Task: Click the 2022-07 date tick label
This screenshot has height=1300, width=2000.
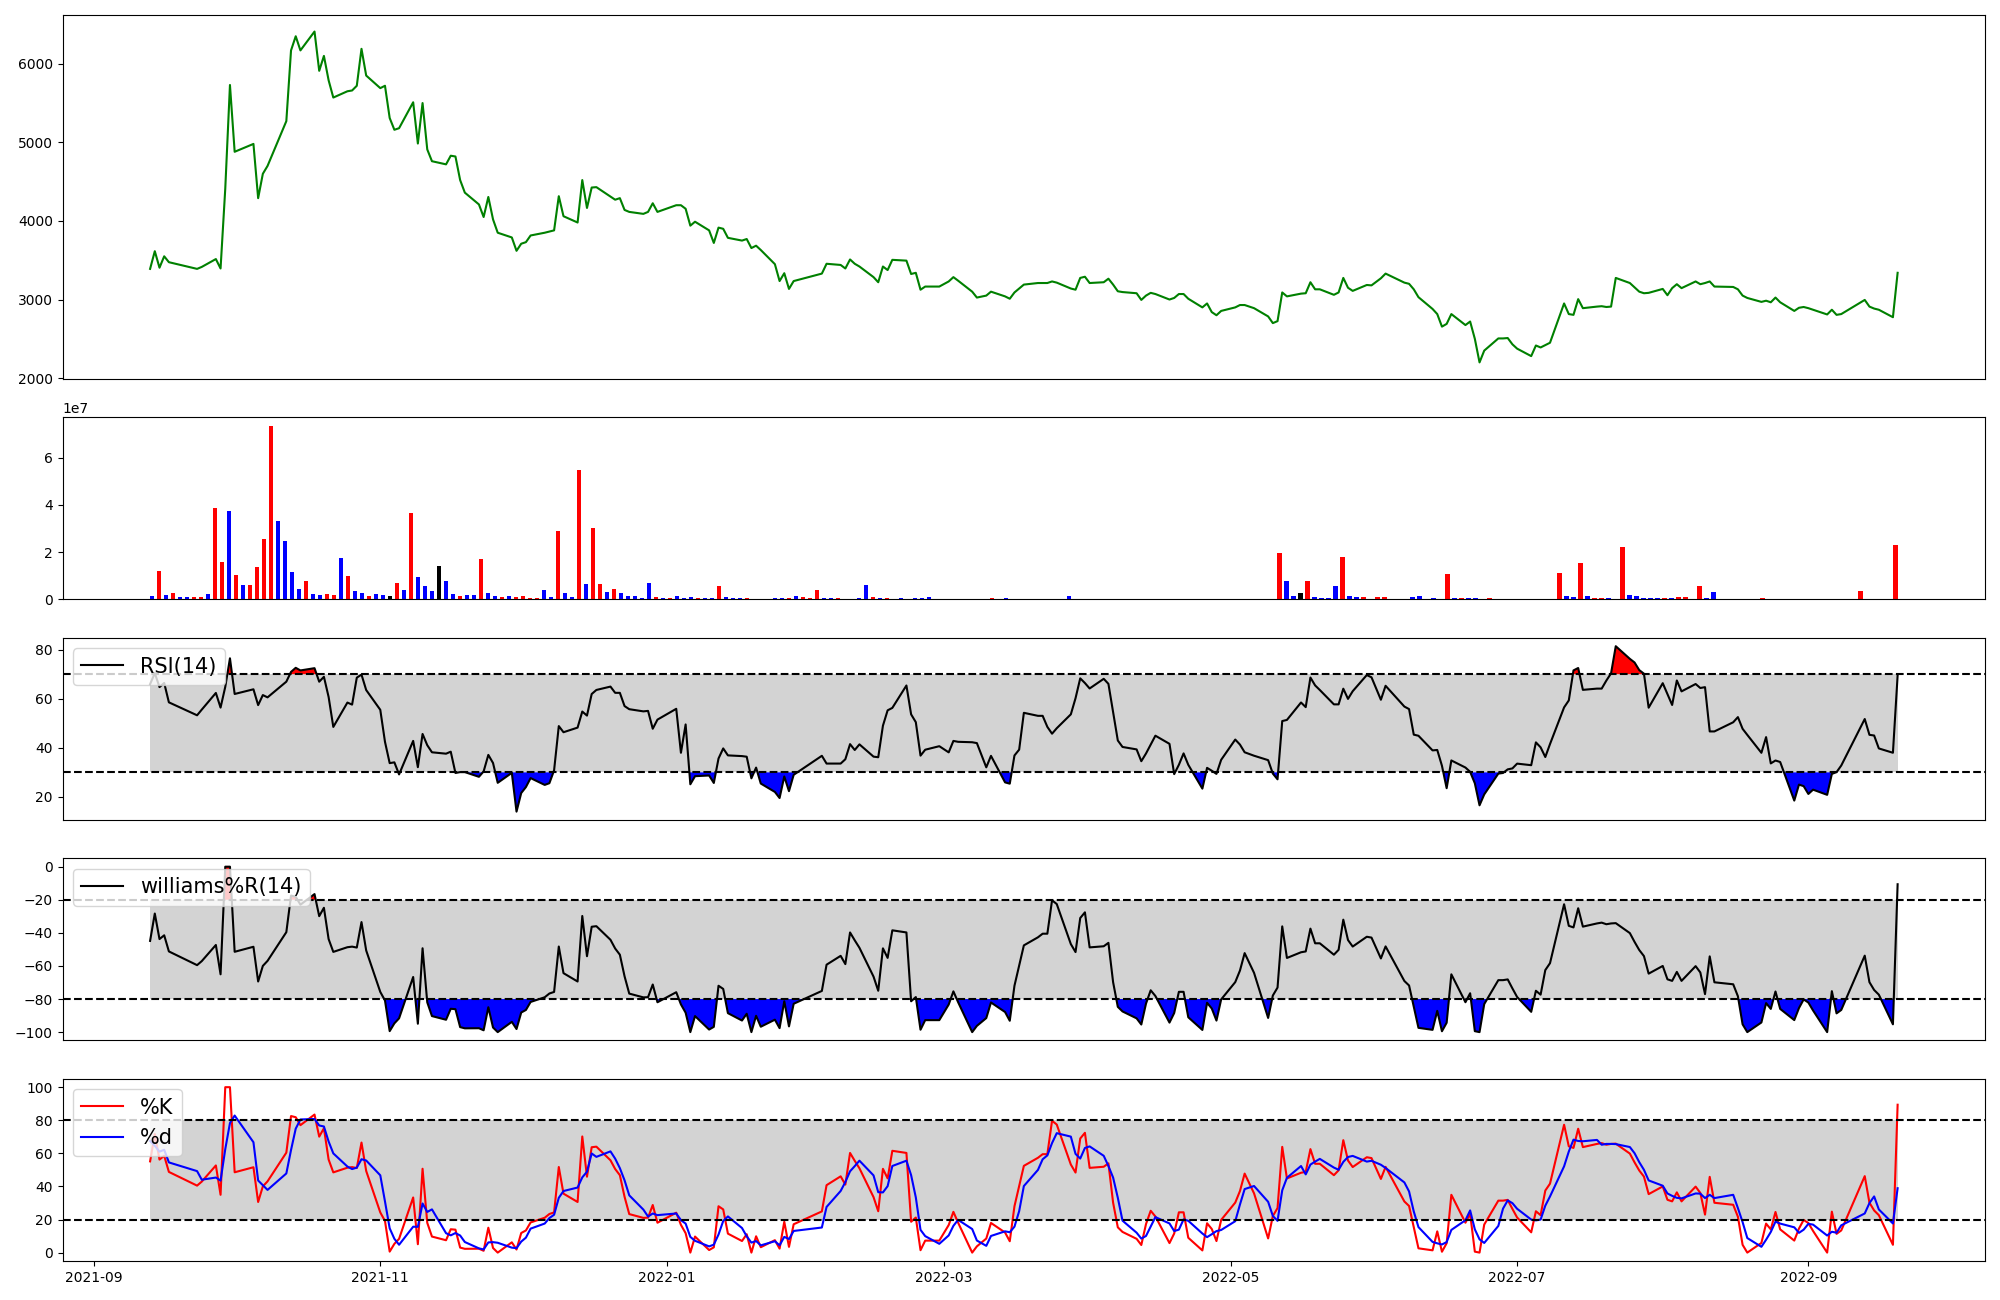Action: point(1517,1277)
